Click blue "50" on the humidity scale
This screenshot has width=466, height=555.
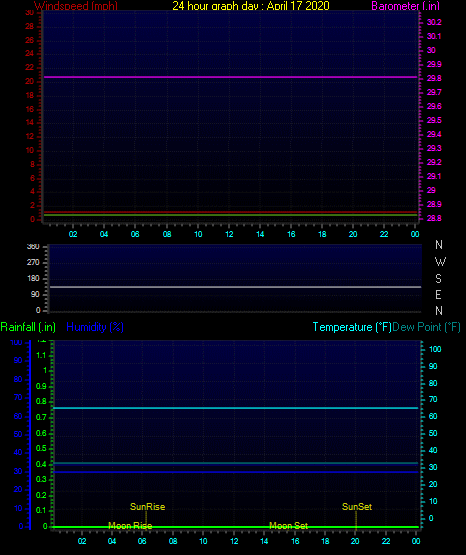pos(18,434)
